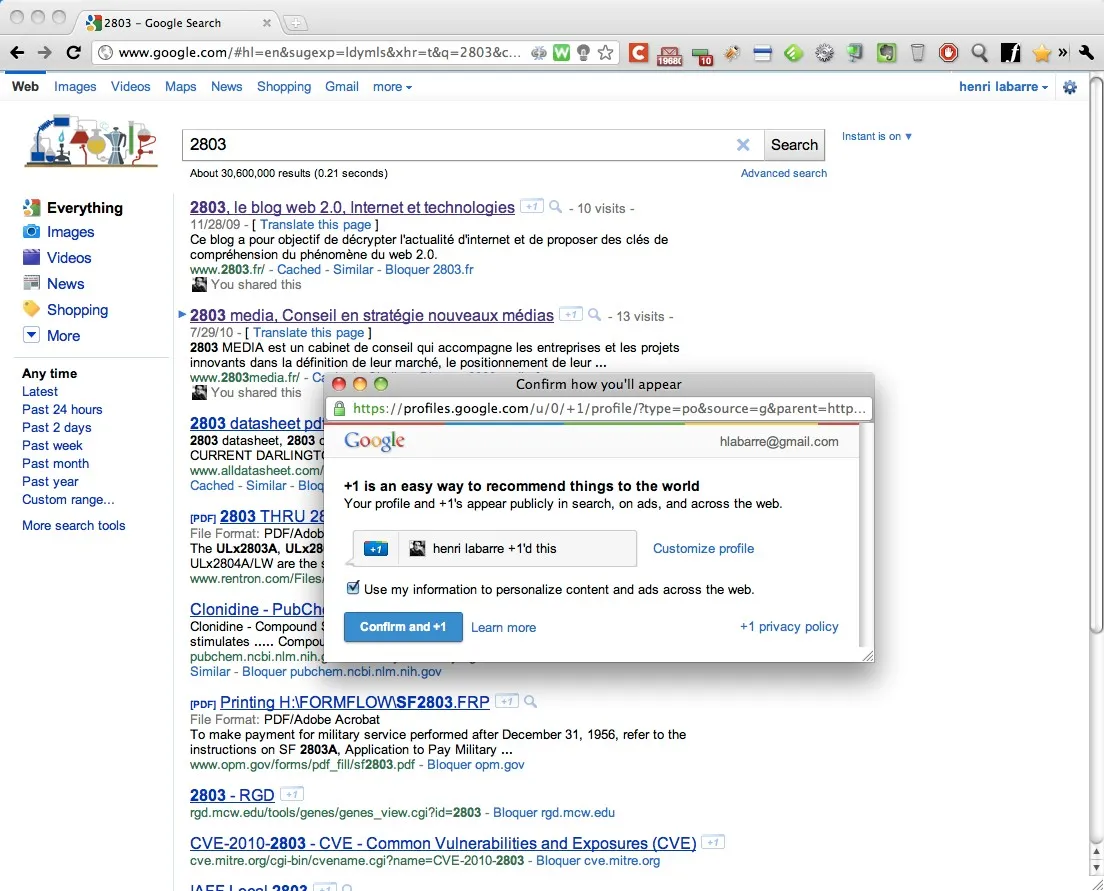The height and width of the screenshot is (891, 1104).
Task: Open Shopping in the top bar
Action: pos(284,87)
